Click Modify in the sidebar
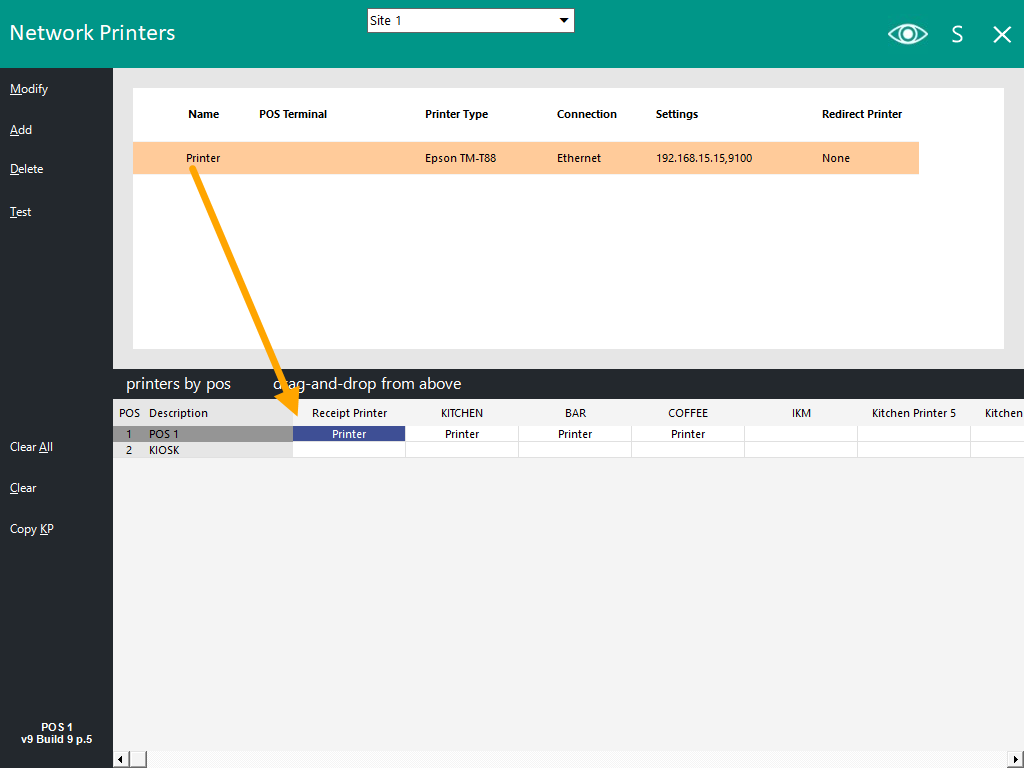 (29, 88)
